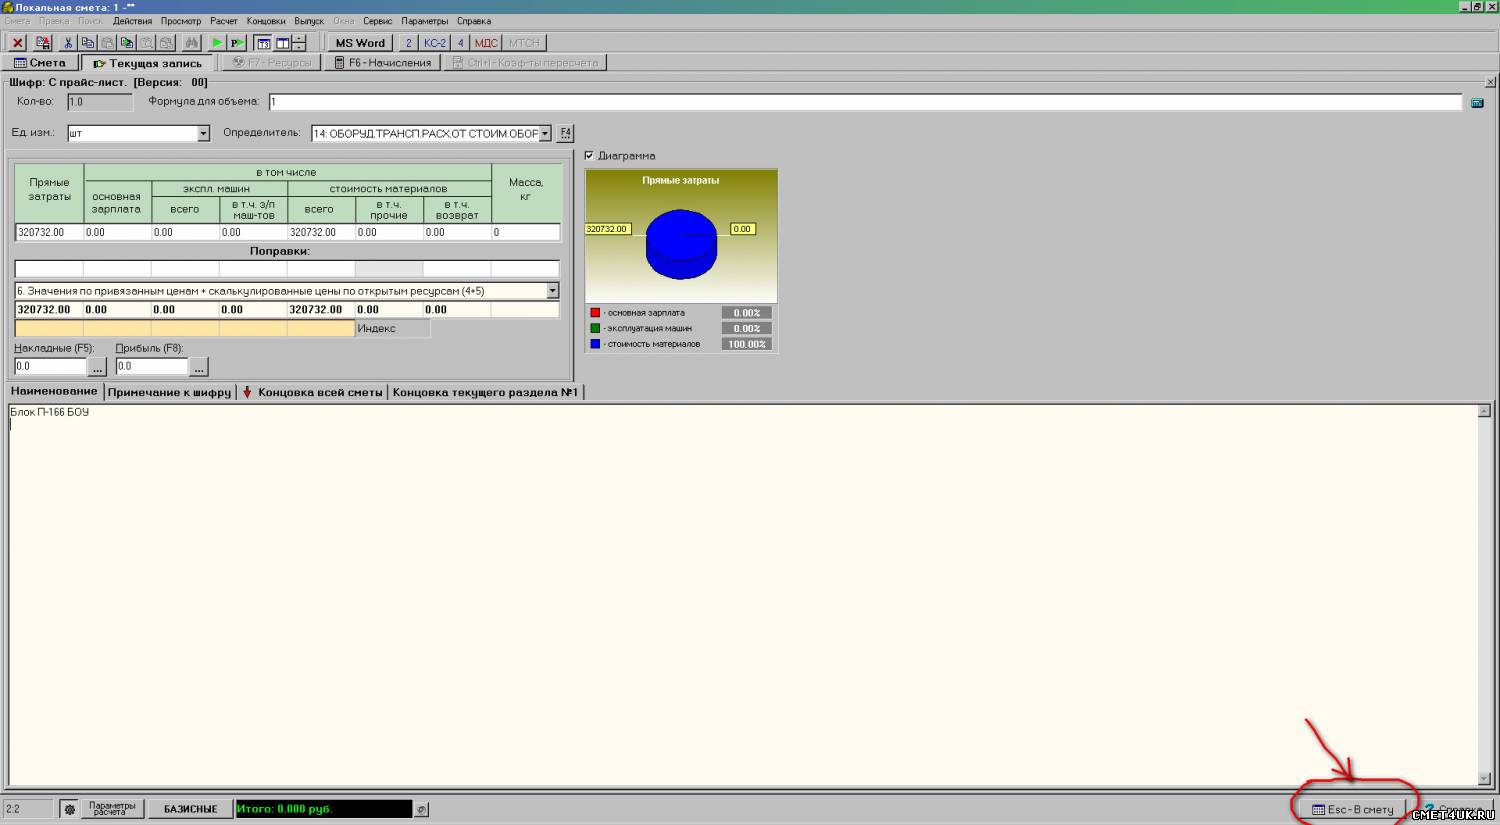Click the Прибыль (F8) input field

coord(152,366)
